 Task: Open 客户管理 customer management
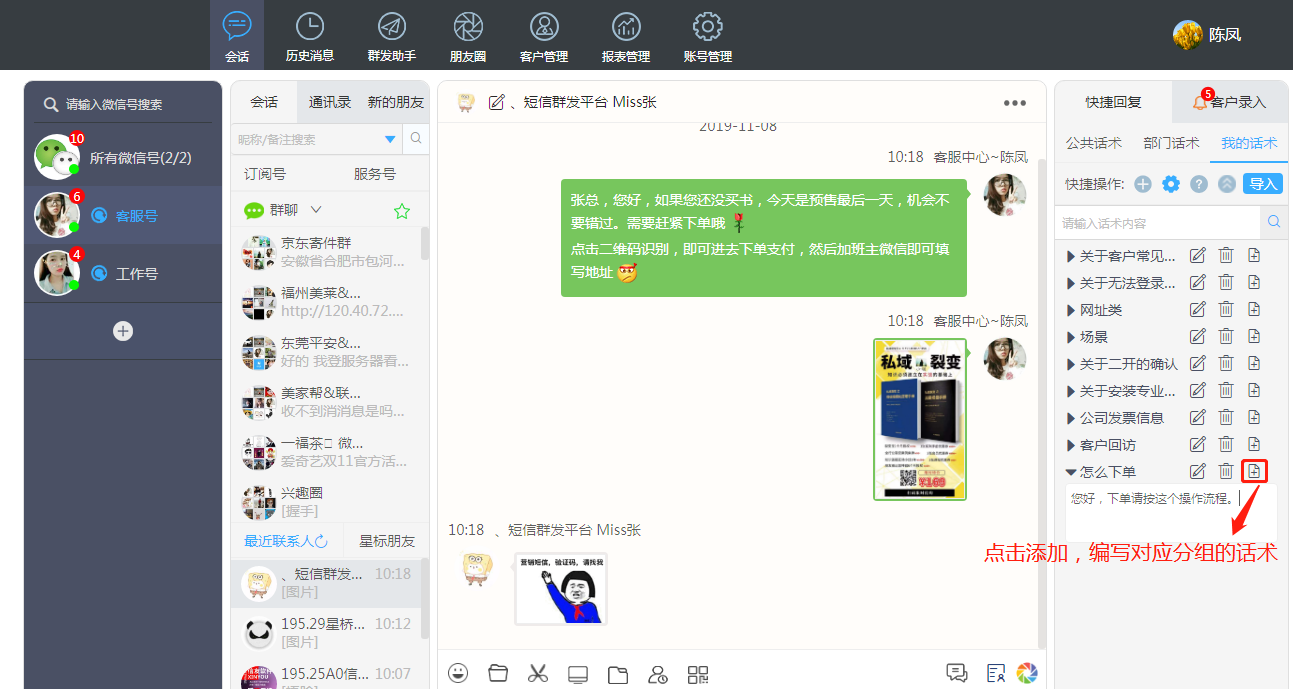pos(544,36)
